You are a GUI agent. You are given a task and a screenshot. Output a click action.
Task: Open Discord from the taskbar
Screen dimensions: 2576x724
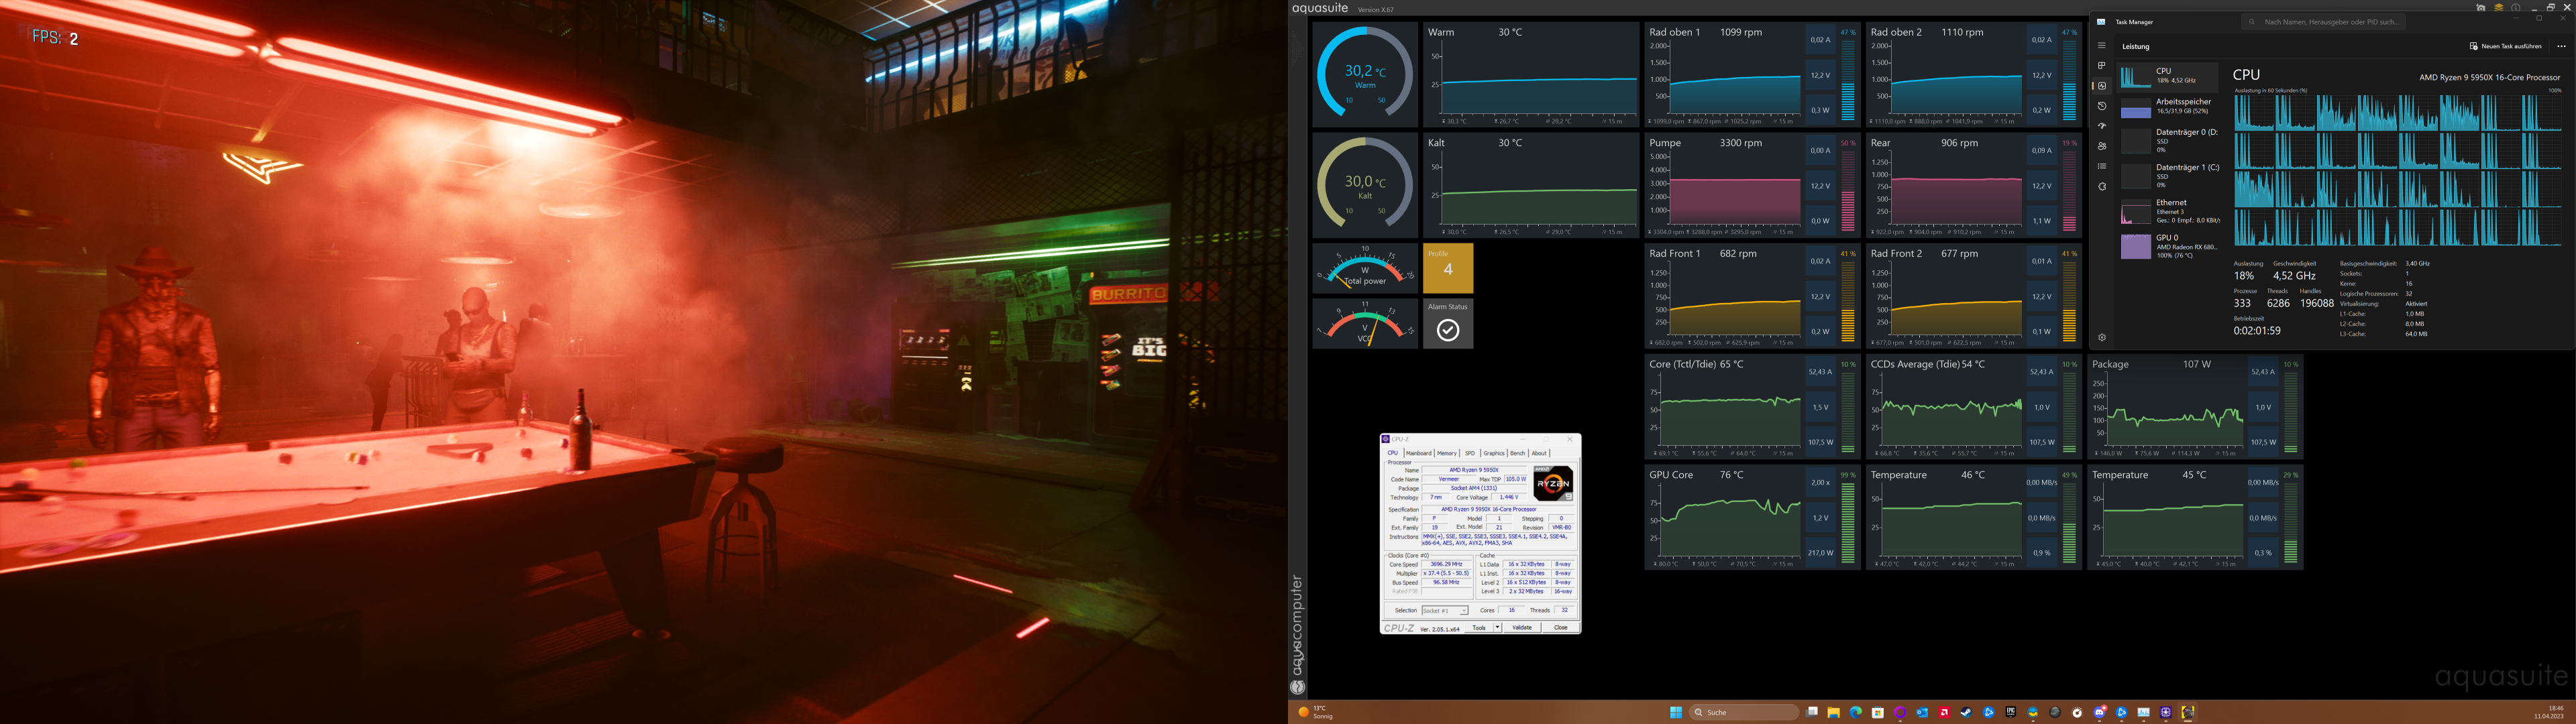point(2099,712)
